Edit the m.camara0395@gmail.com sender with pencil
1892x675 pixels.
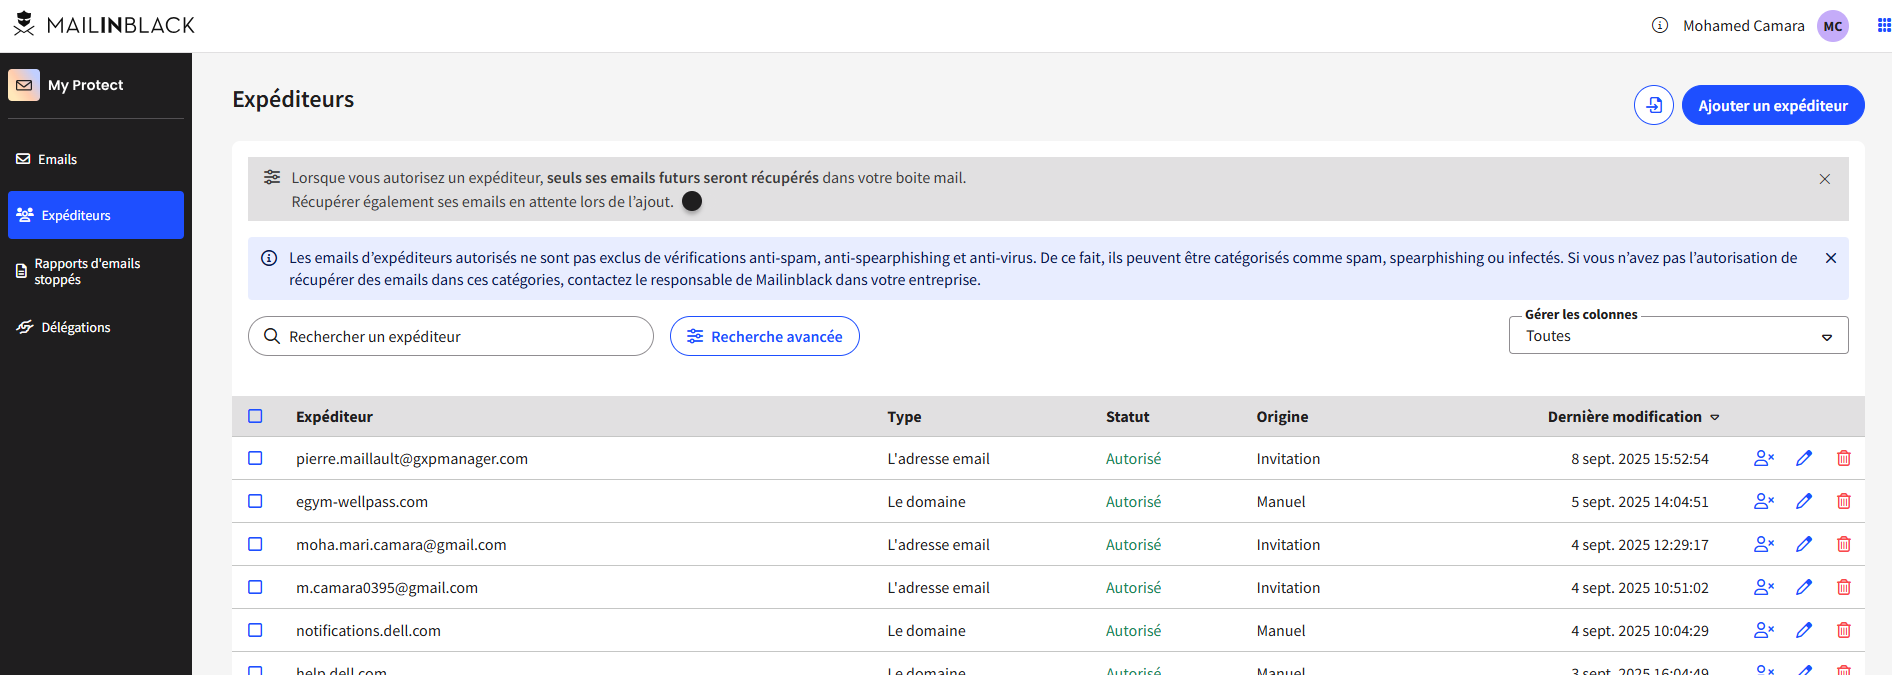click(1804, 587)
